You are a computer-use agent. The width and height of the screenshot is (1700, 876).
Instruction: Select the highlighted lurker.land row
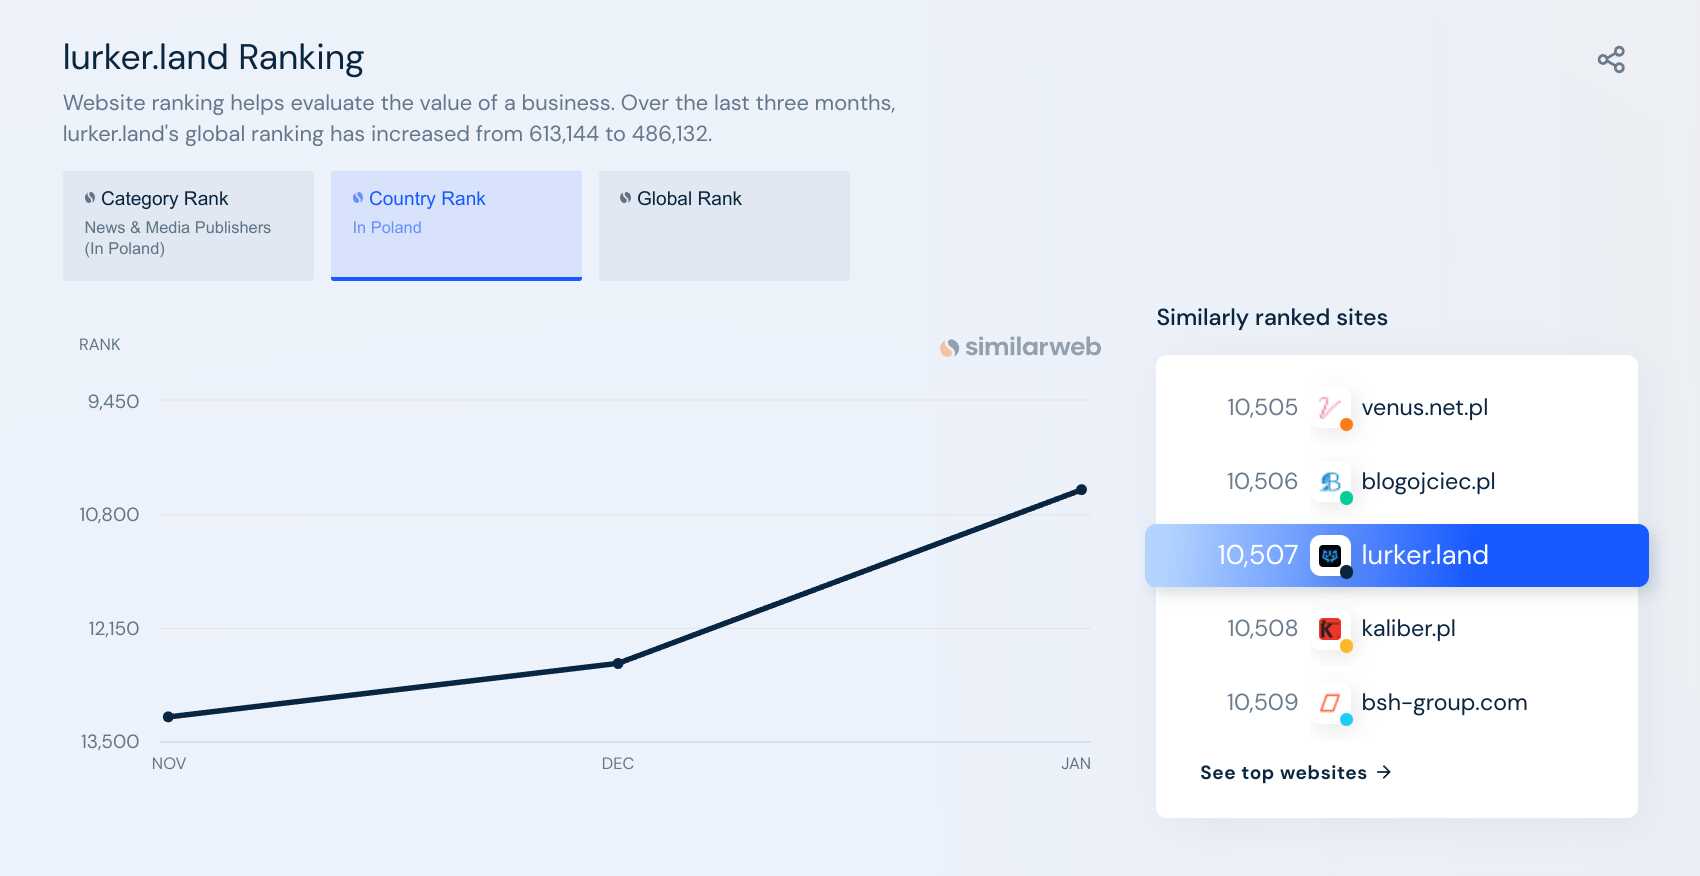click(1397, 555)
